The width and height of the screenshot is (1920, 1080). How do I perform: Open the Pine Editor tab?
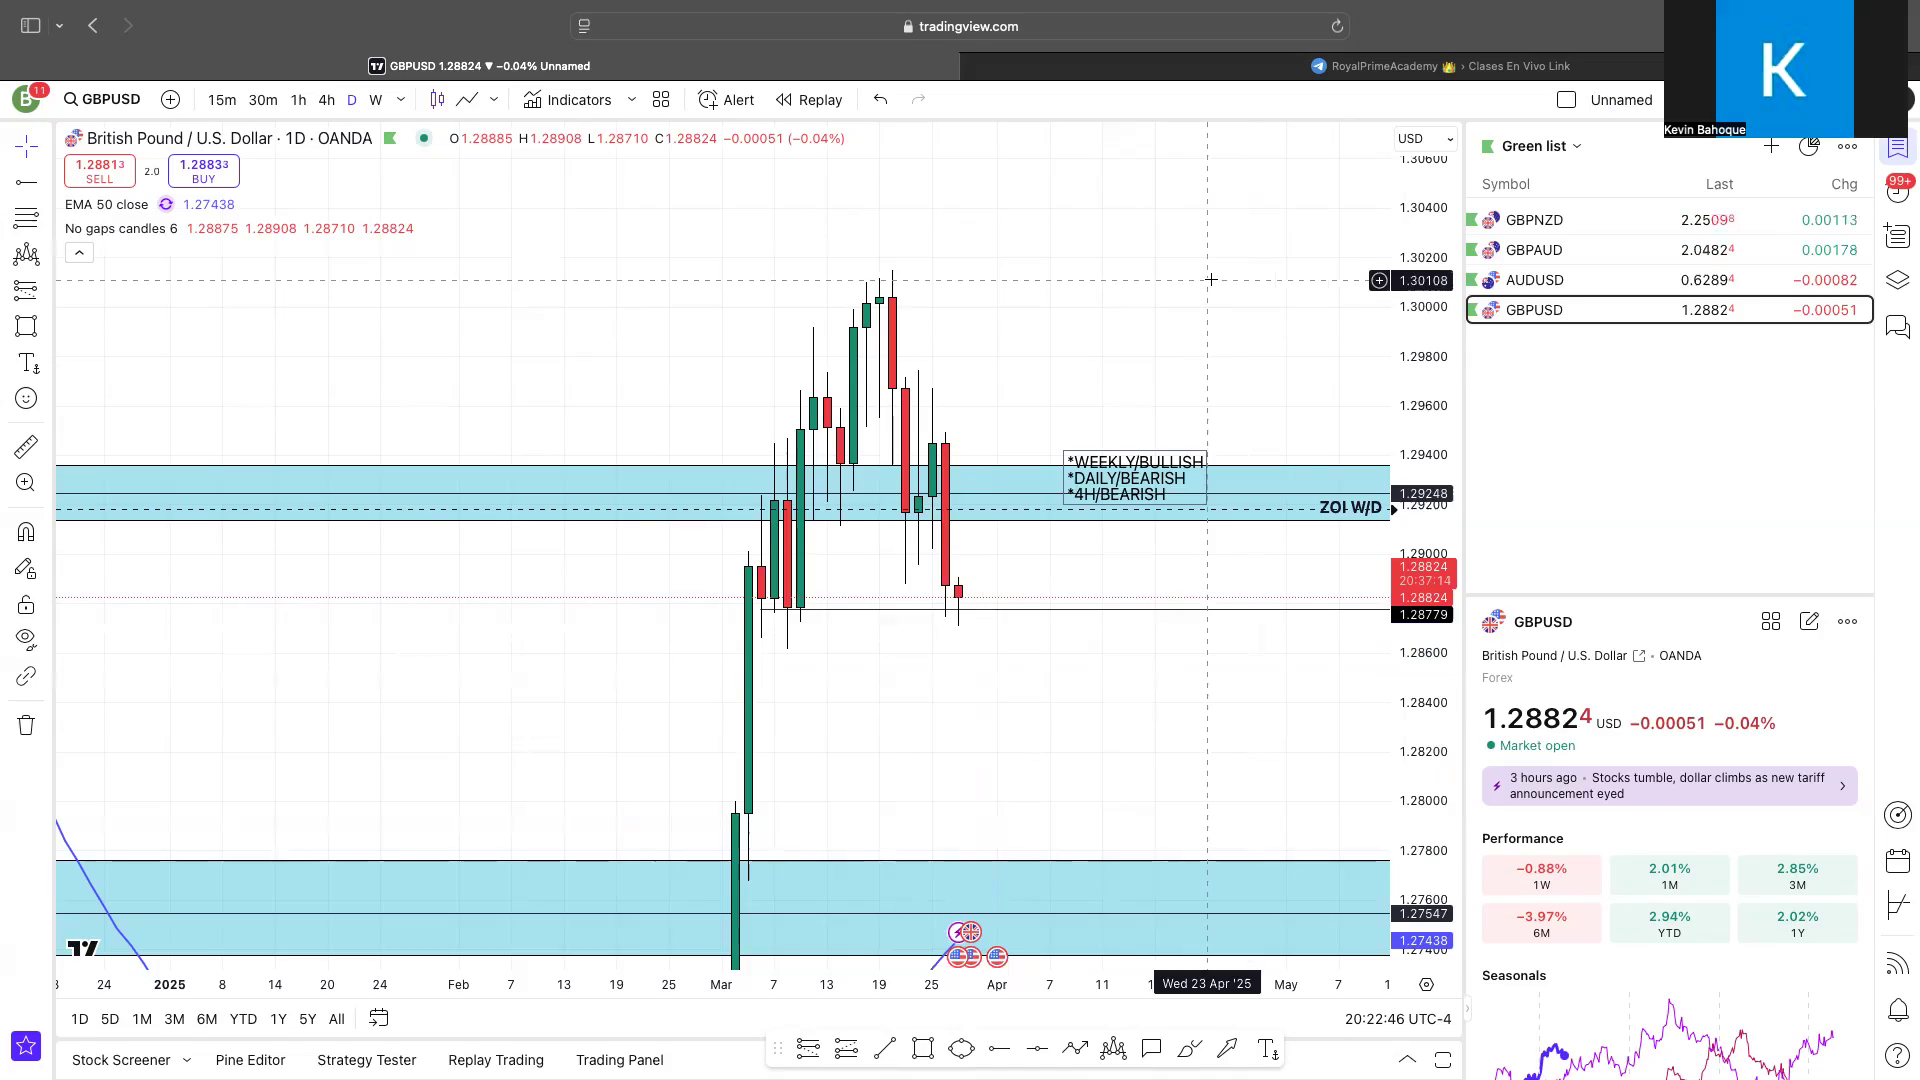(x=250, y=1060)
